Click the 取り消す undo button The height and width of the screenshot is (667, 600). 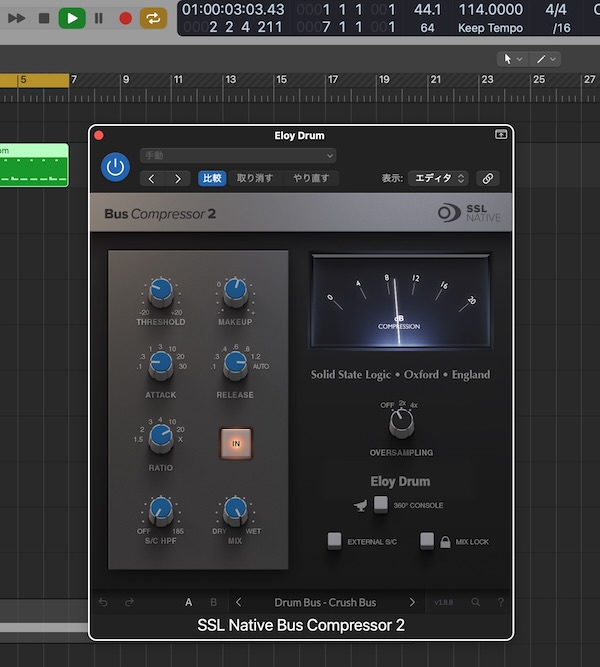click(x=255, y=178)
